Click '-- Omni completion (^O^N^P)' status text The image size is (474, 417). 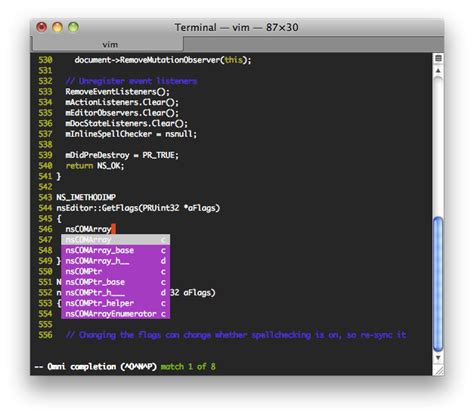[95, 367]
